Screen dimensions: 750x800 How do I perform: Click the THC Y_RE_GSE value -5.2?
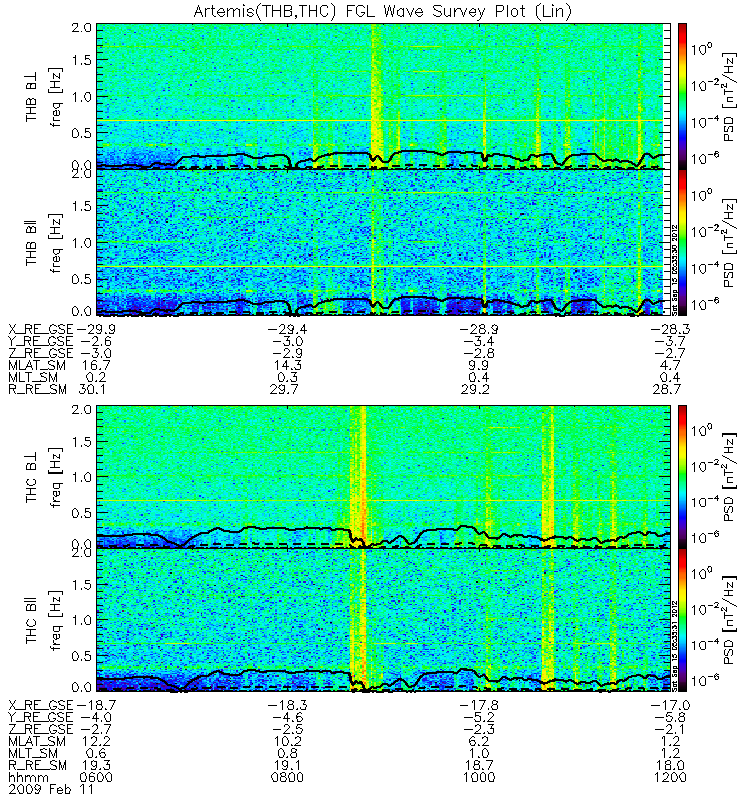pos(479,717)
